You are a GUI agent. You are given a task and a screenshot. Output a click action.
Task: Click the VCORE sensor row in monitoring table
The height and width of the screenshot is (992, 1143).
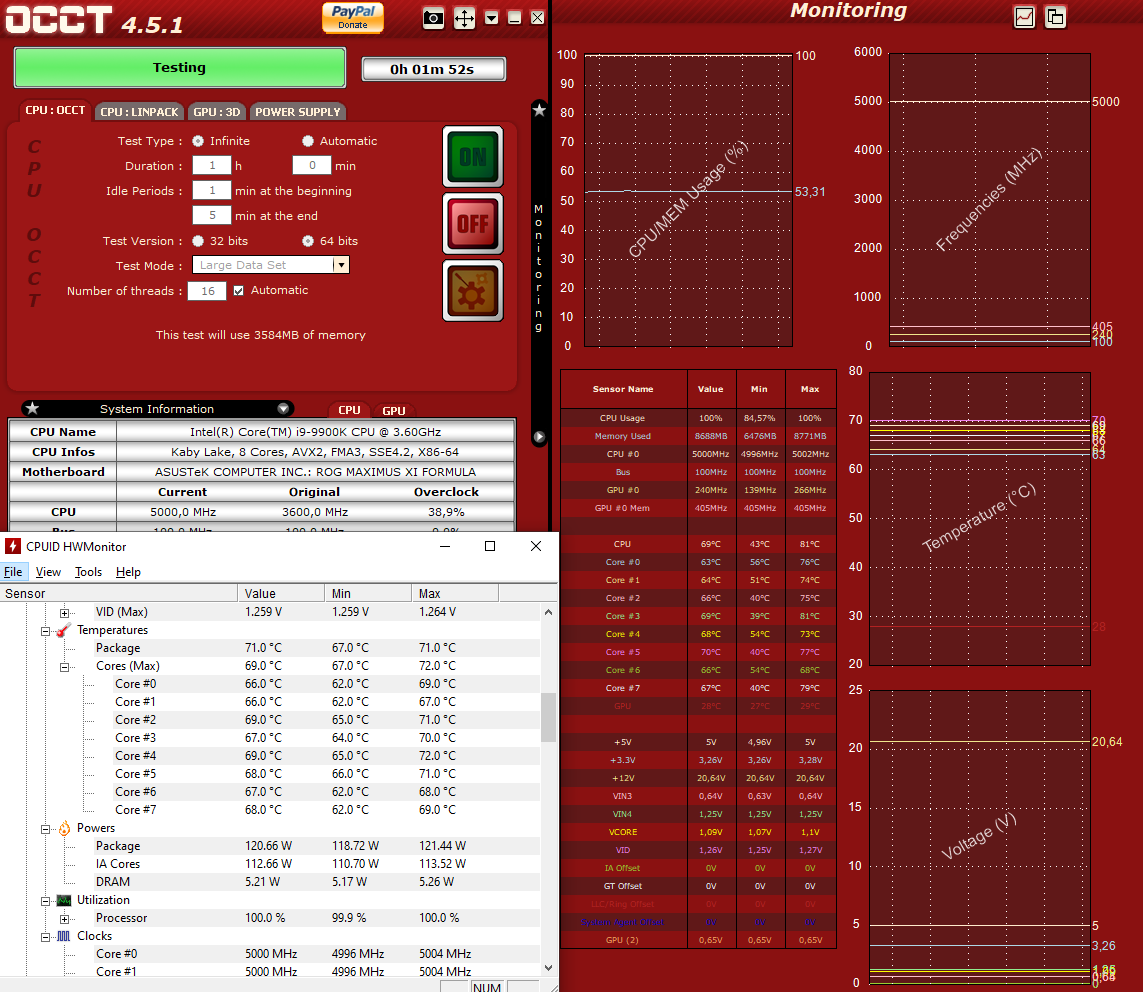coord(698,832)
